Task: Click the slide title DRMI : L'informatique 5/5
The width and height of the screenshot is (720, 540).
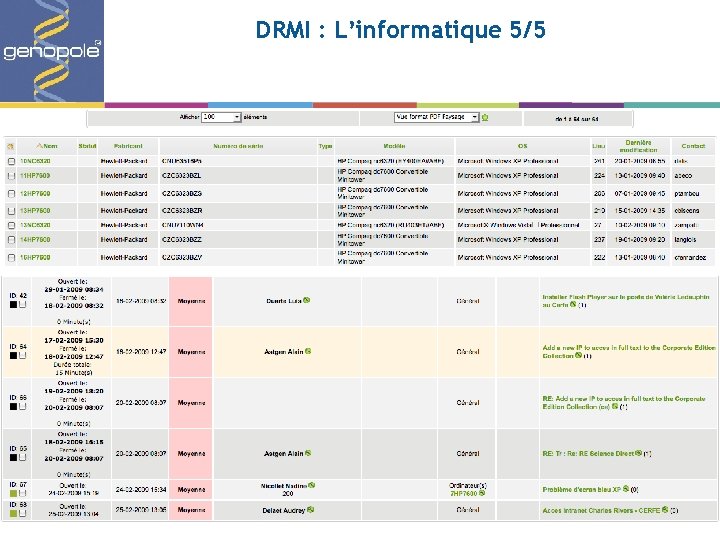Action: pyautogui.click(x=400, y=30)
